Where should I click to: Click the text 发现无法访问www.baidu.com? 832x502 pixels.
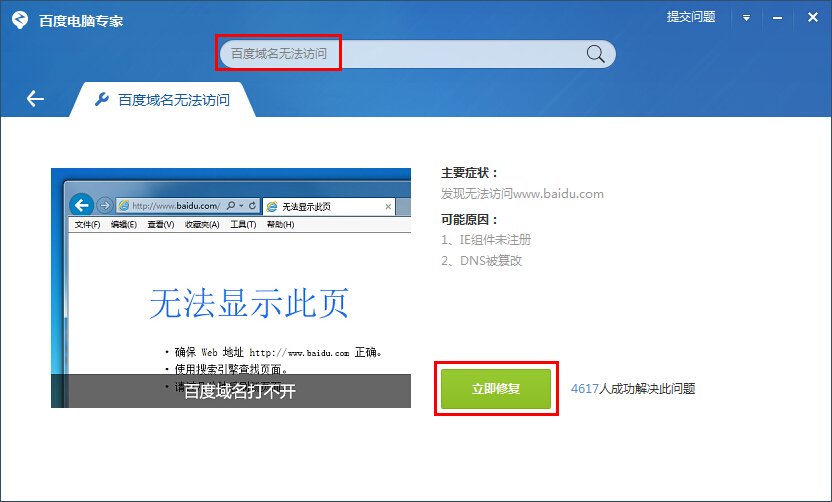tap(522, 194)
